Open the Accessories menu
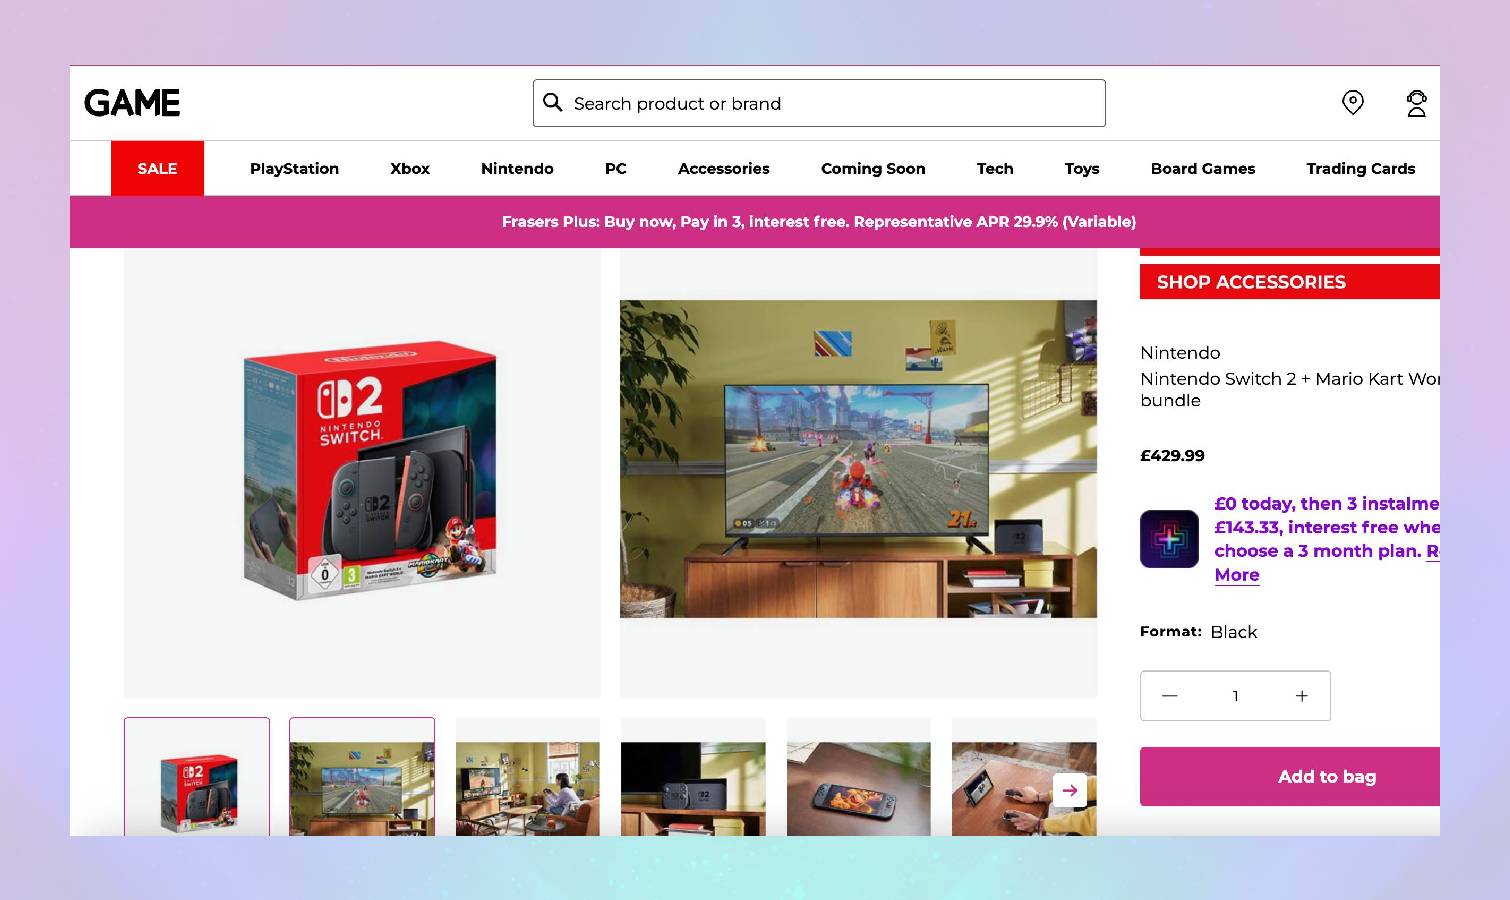 pos(724,168)
